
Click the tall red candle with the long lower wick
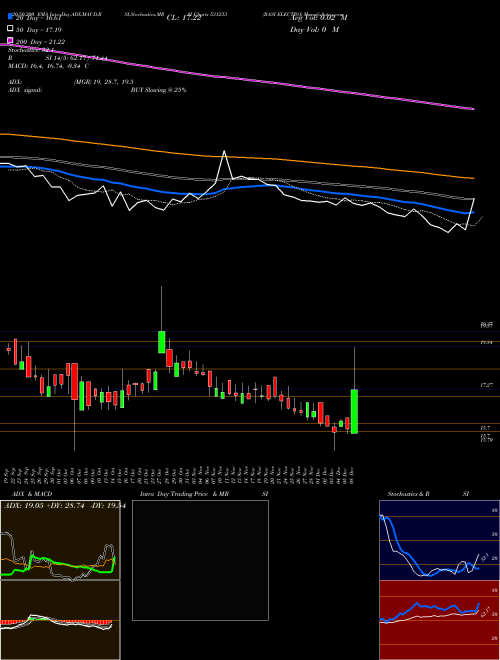click(74, 381)
